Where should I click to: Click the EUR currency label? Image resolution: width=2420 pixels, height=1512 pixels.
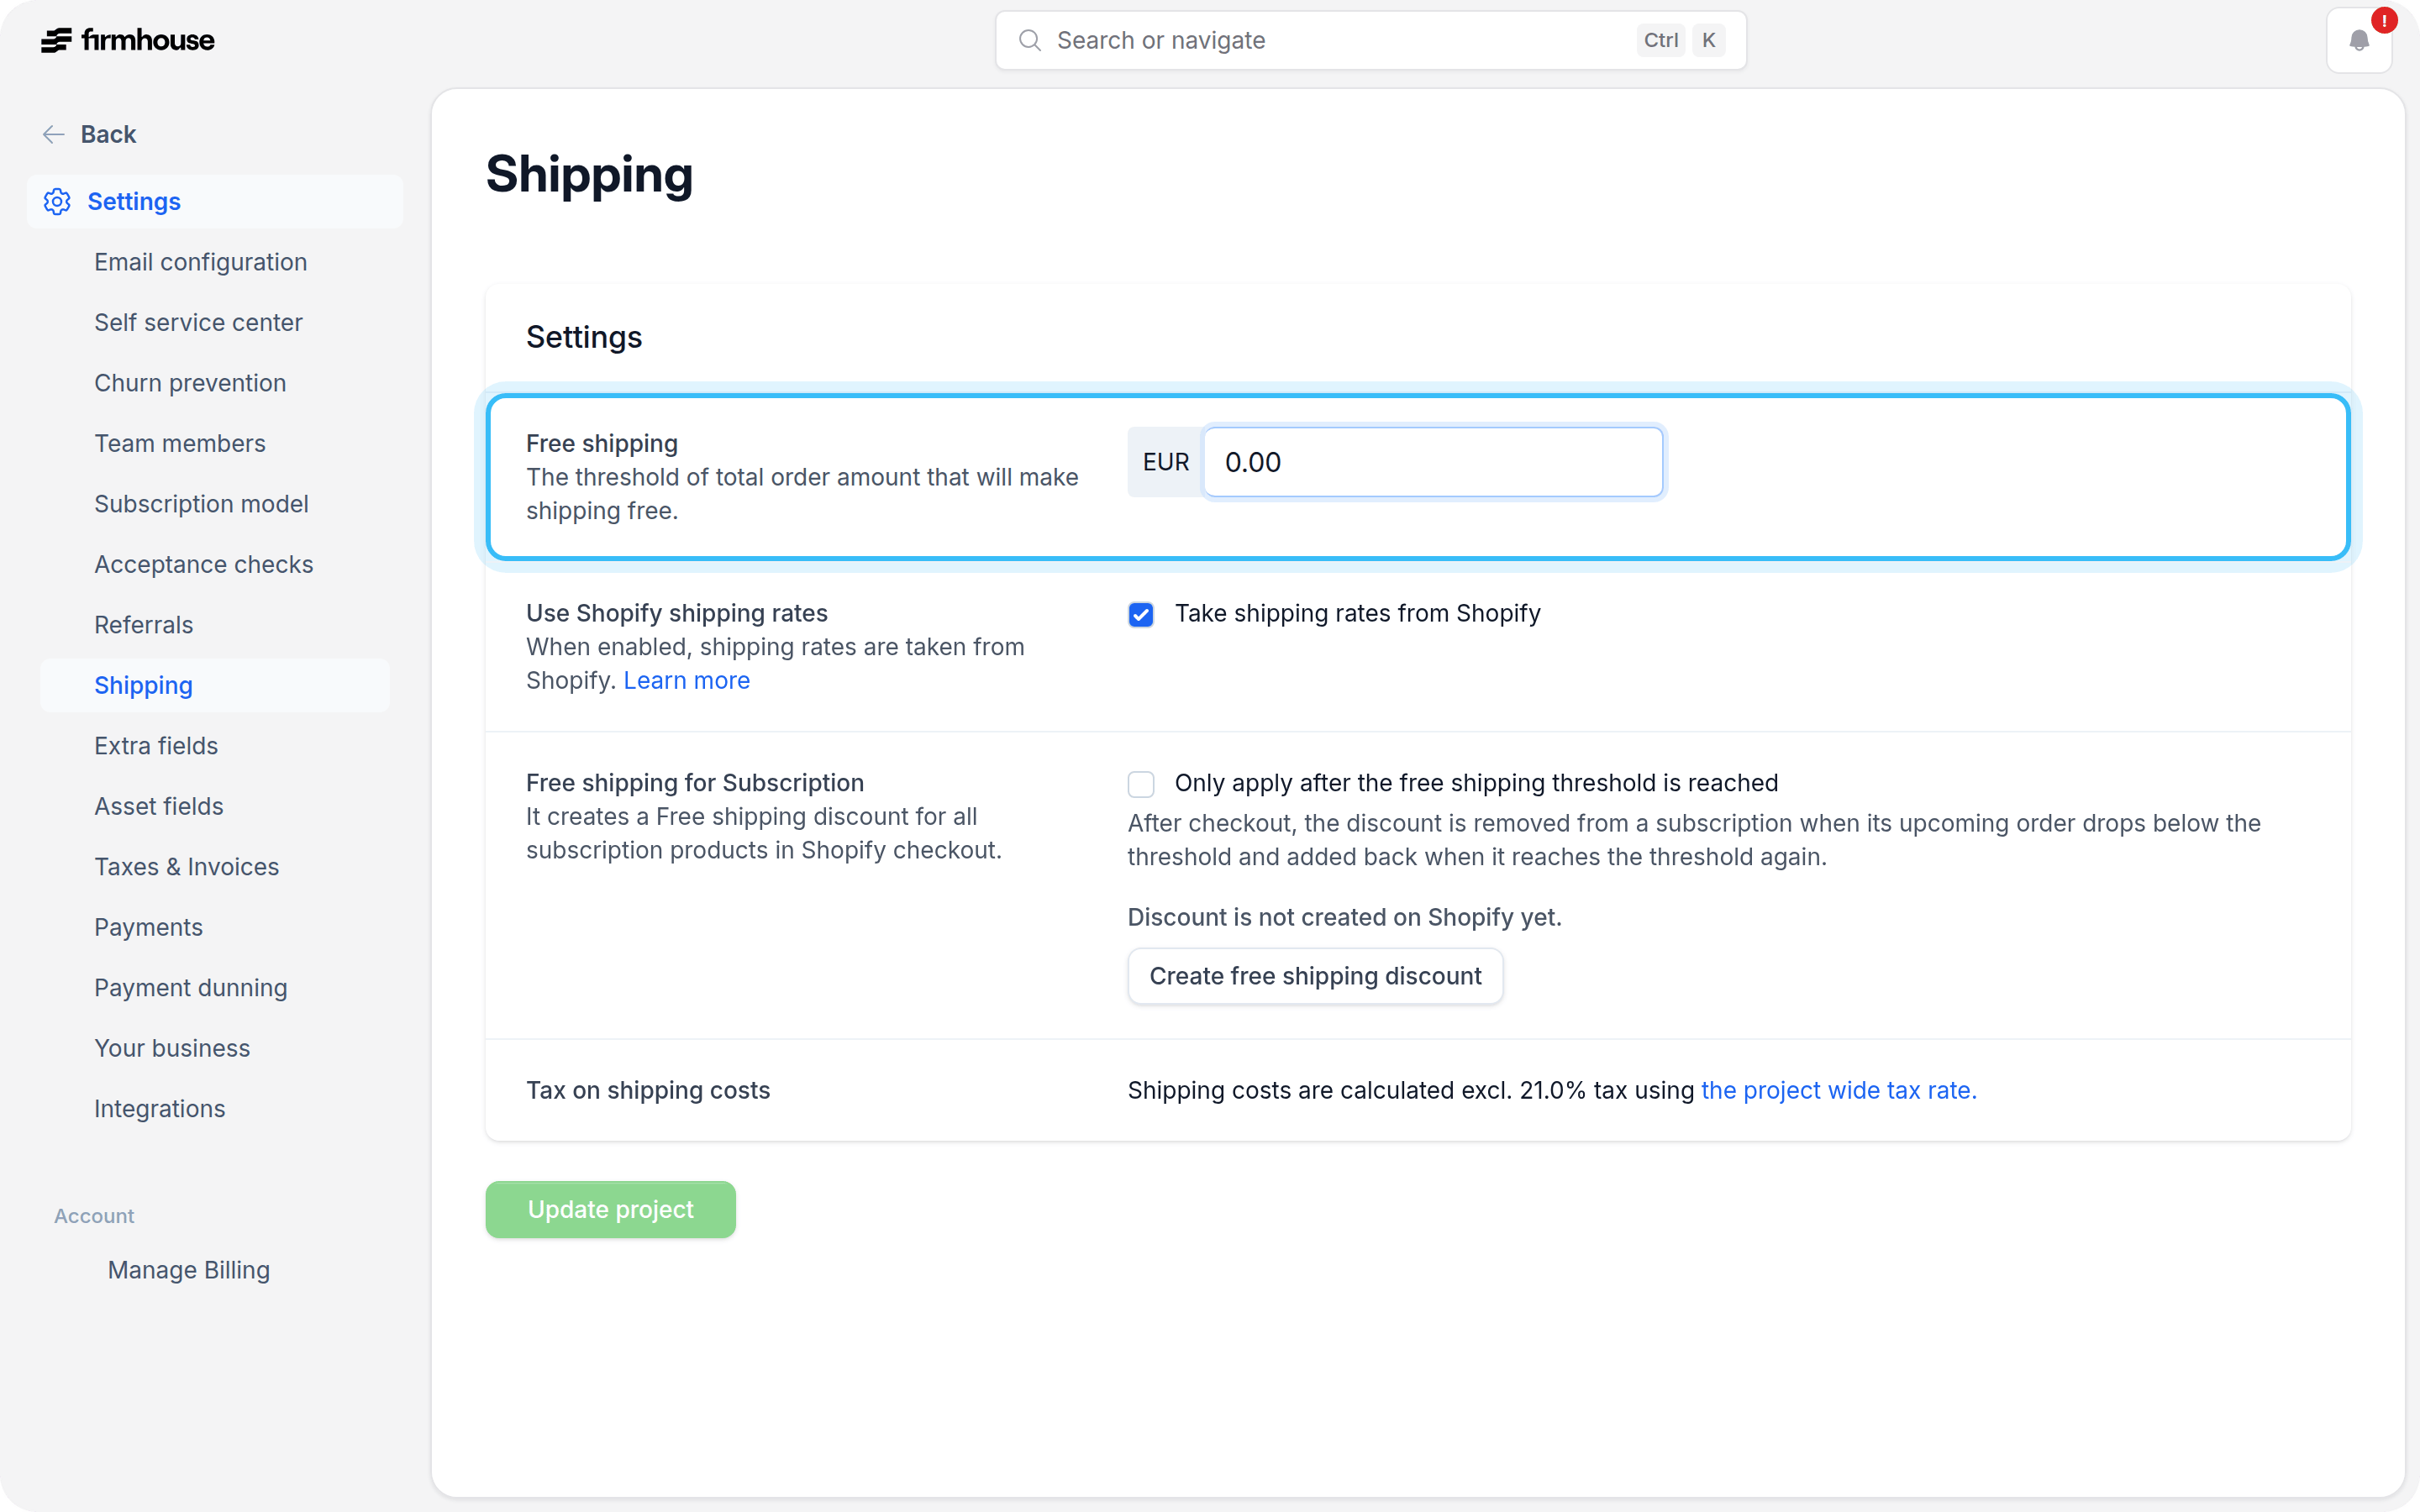(1166, 462)
